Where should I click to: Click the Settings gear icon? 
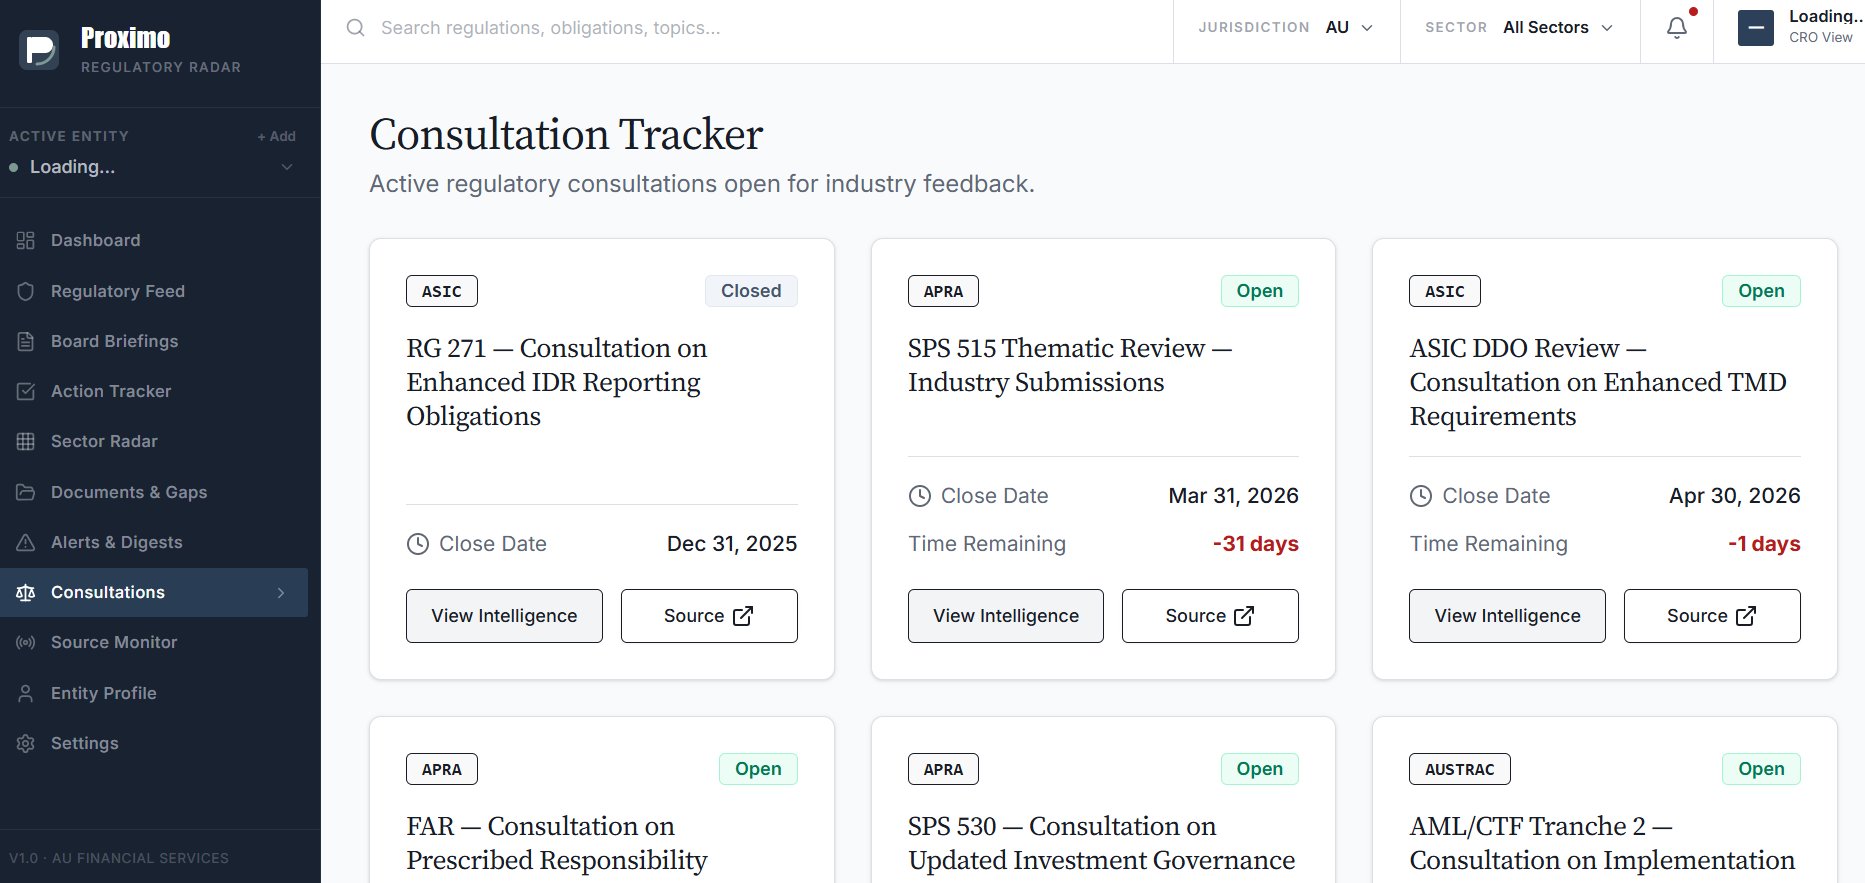coord(26,743)
